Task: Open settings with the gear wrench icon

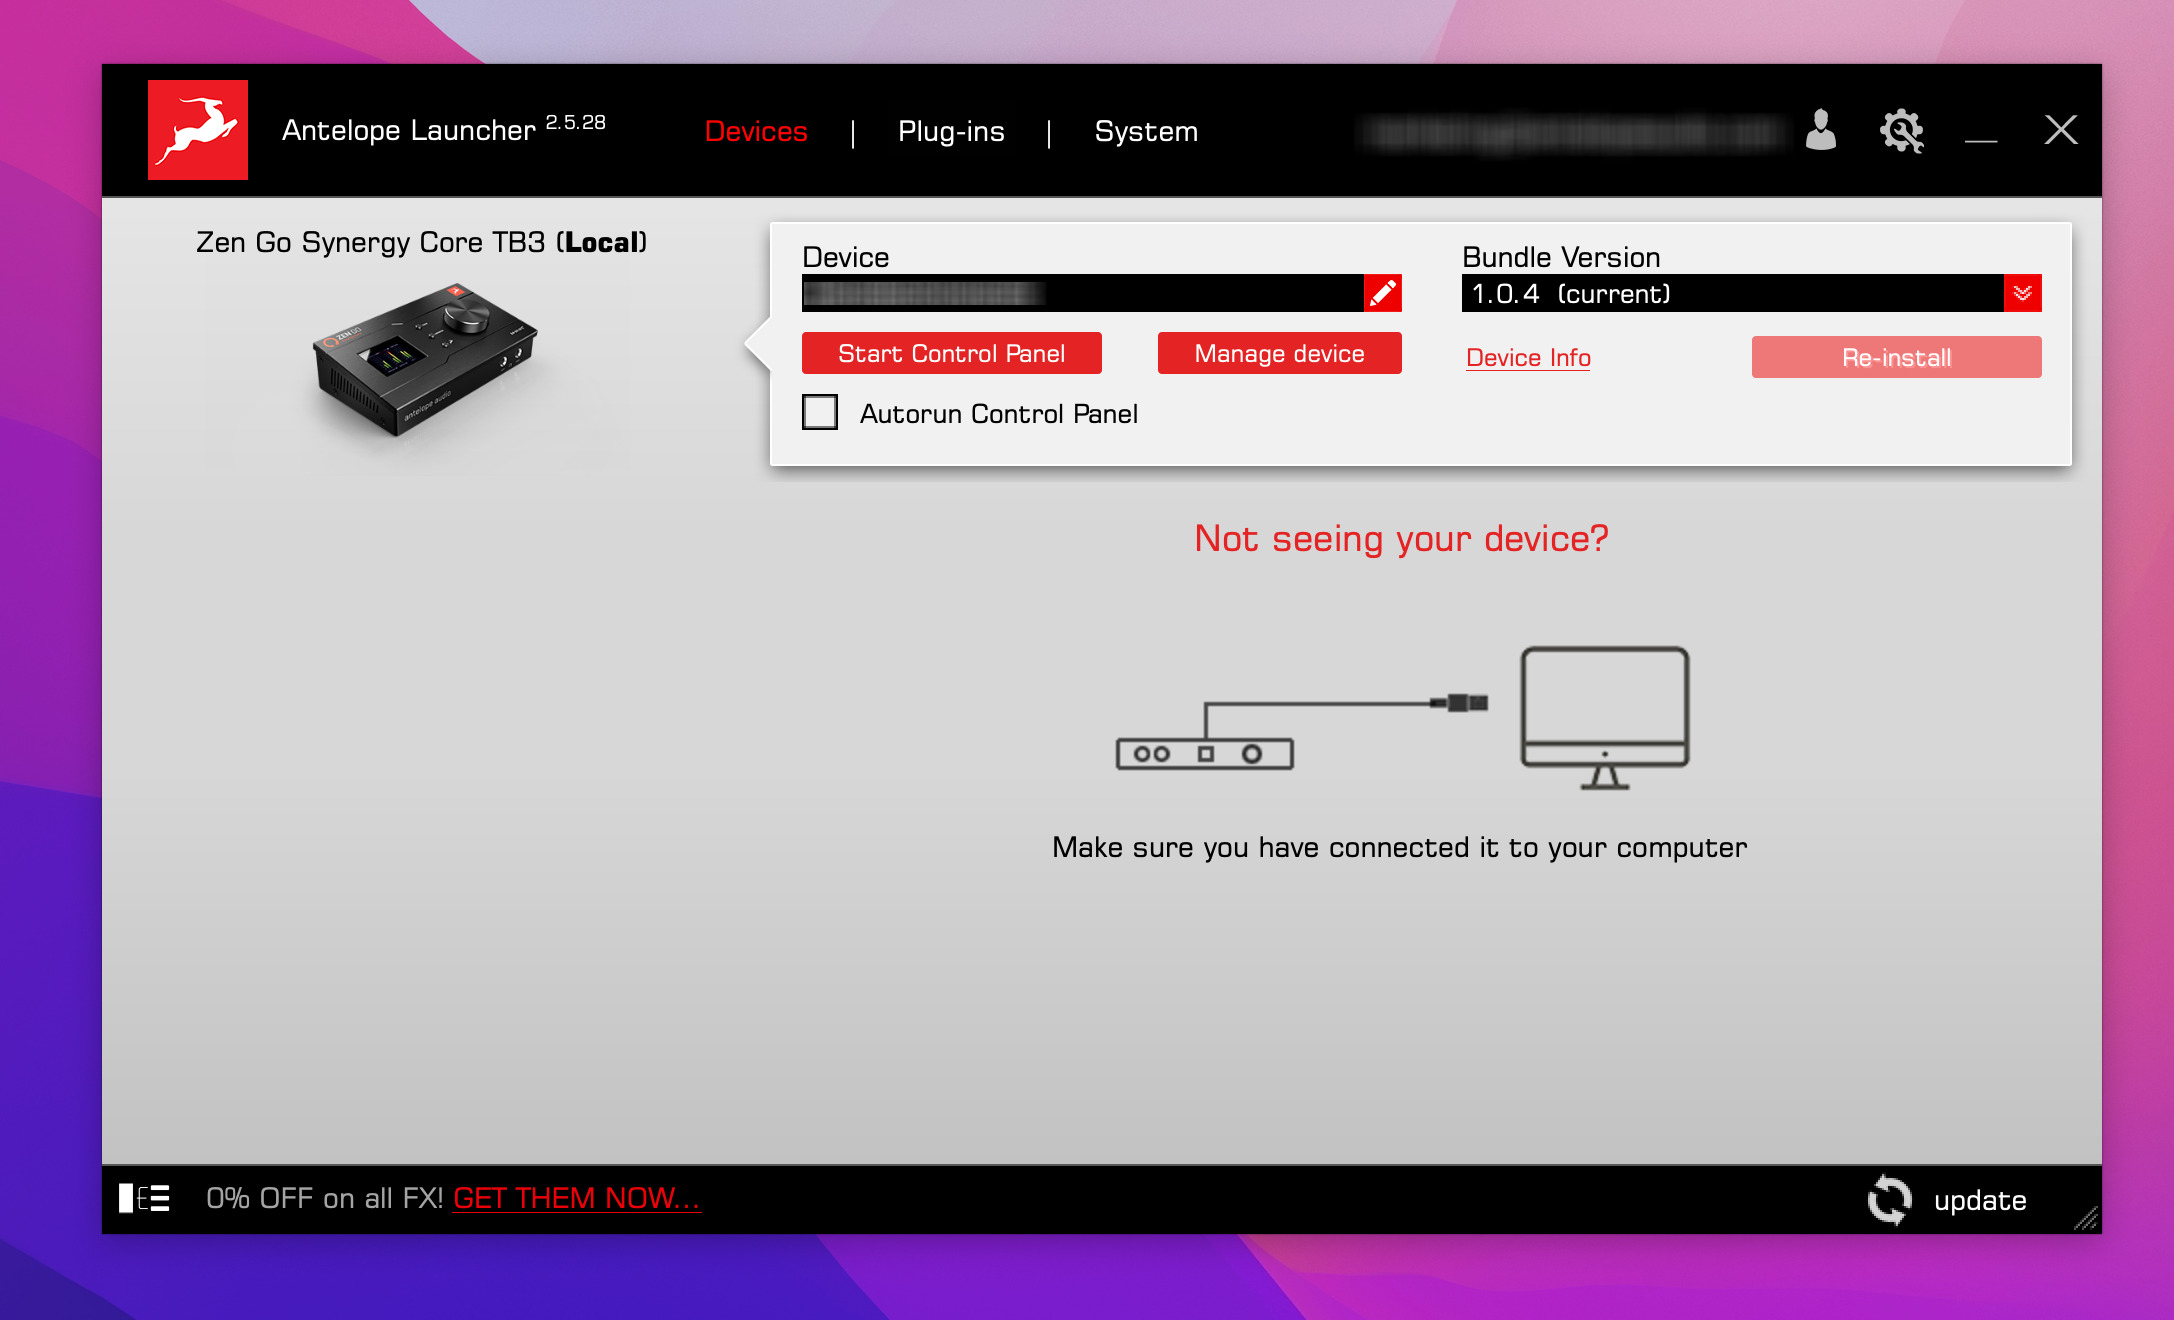Action: 1901,130
